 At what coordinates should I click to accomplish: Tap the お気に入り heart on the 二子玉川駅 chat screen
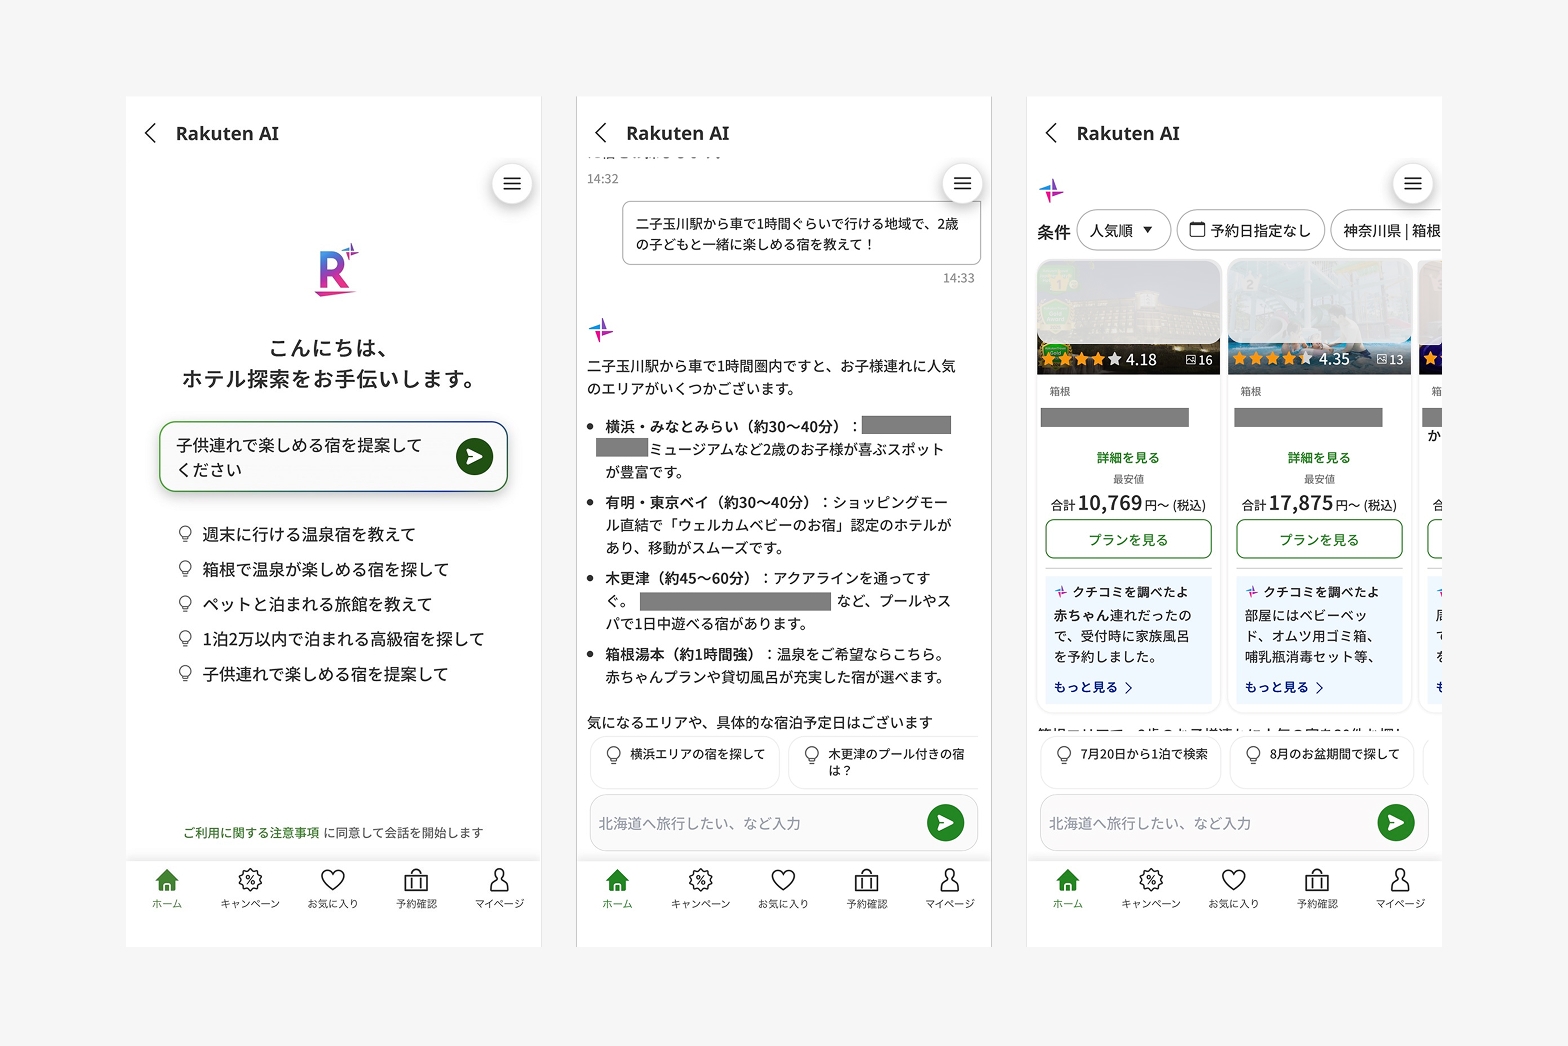tap(783, 880)
